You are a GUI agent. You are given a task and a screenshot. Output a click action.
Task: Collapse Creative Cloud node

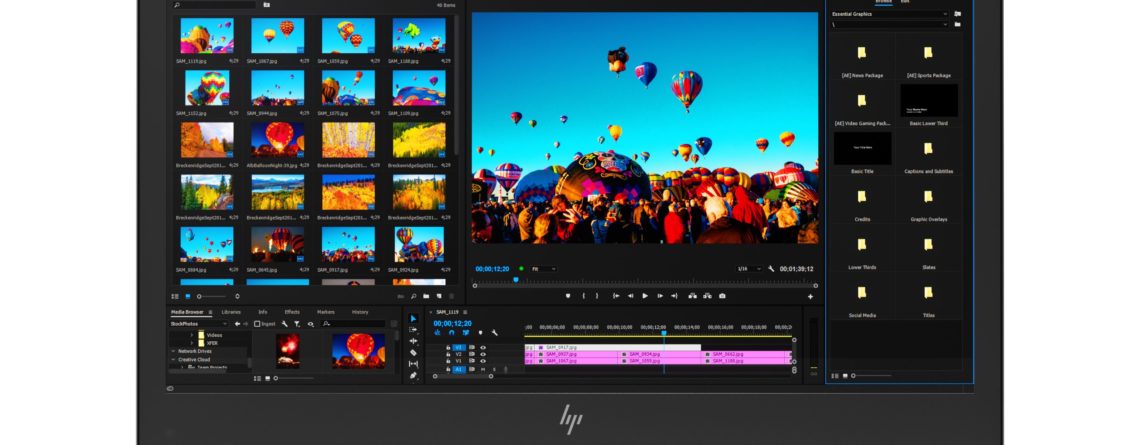click(173, 359)
